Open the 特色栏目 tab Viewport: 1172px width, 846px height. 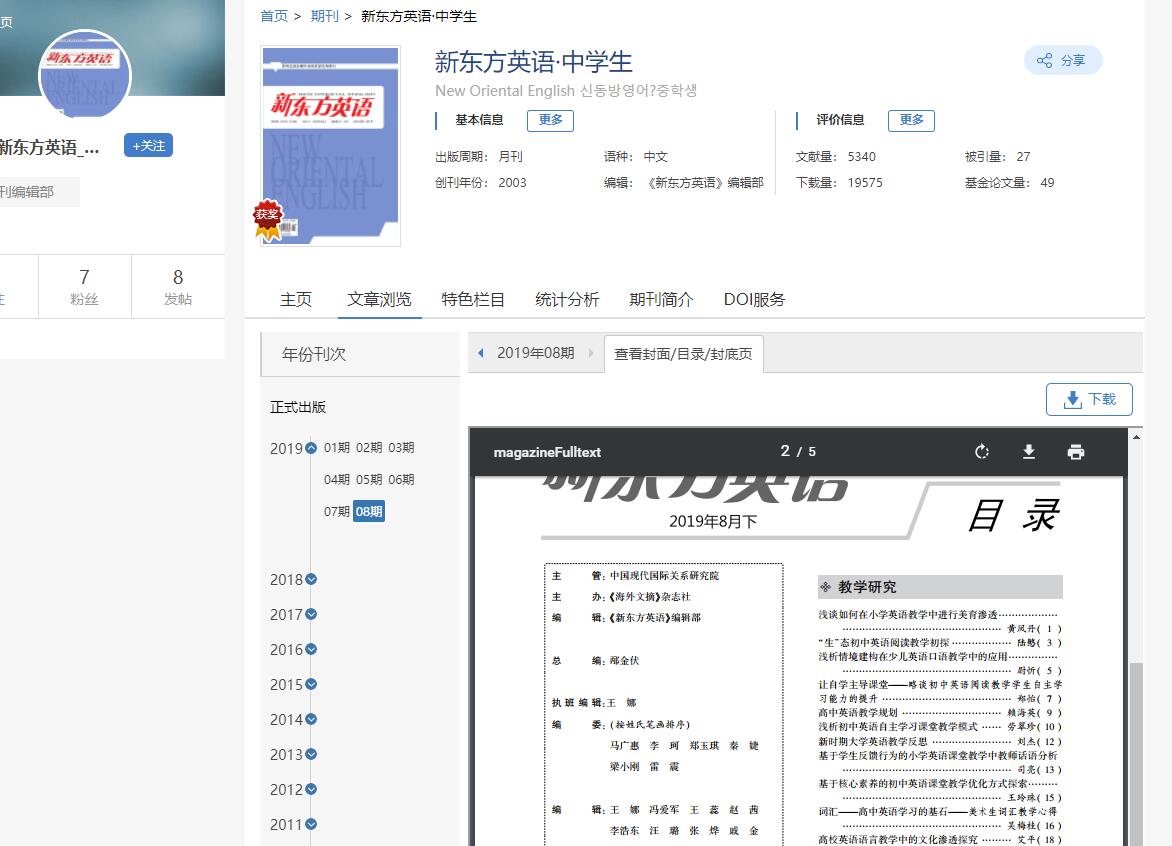(x=472, y=300)
